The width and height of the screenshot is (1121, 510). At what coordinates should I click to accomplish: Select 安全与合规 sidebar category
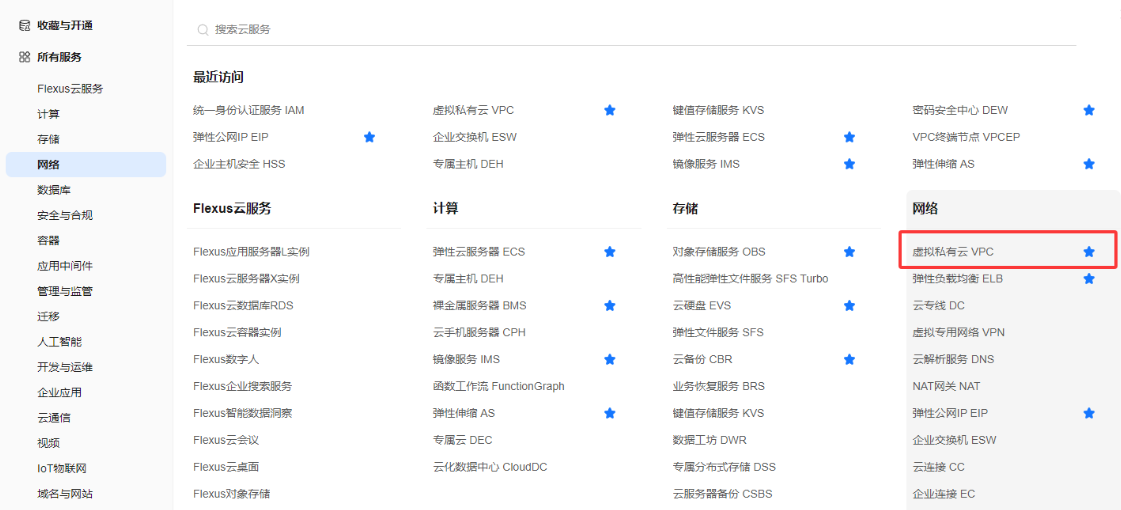tap(65, 215)
